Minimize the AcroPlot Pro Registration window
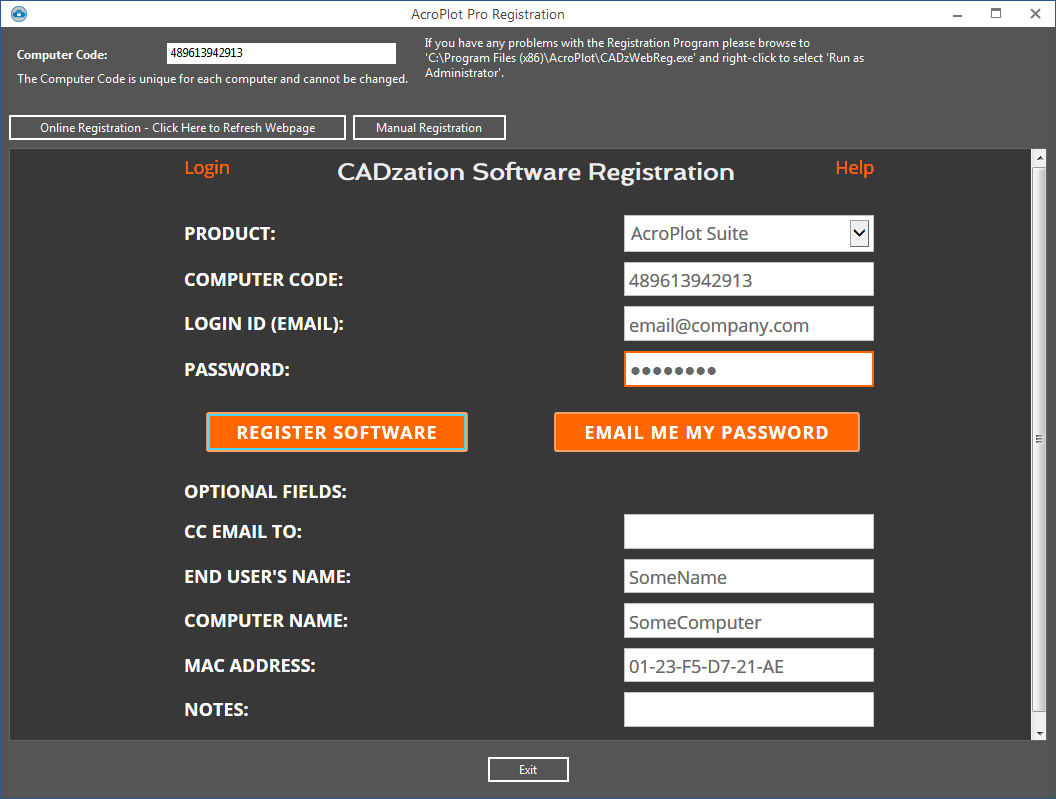The image size is (1056, 799). pos(957,14)
